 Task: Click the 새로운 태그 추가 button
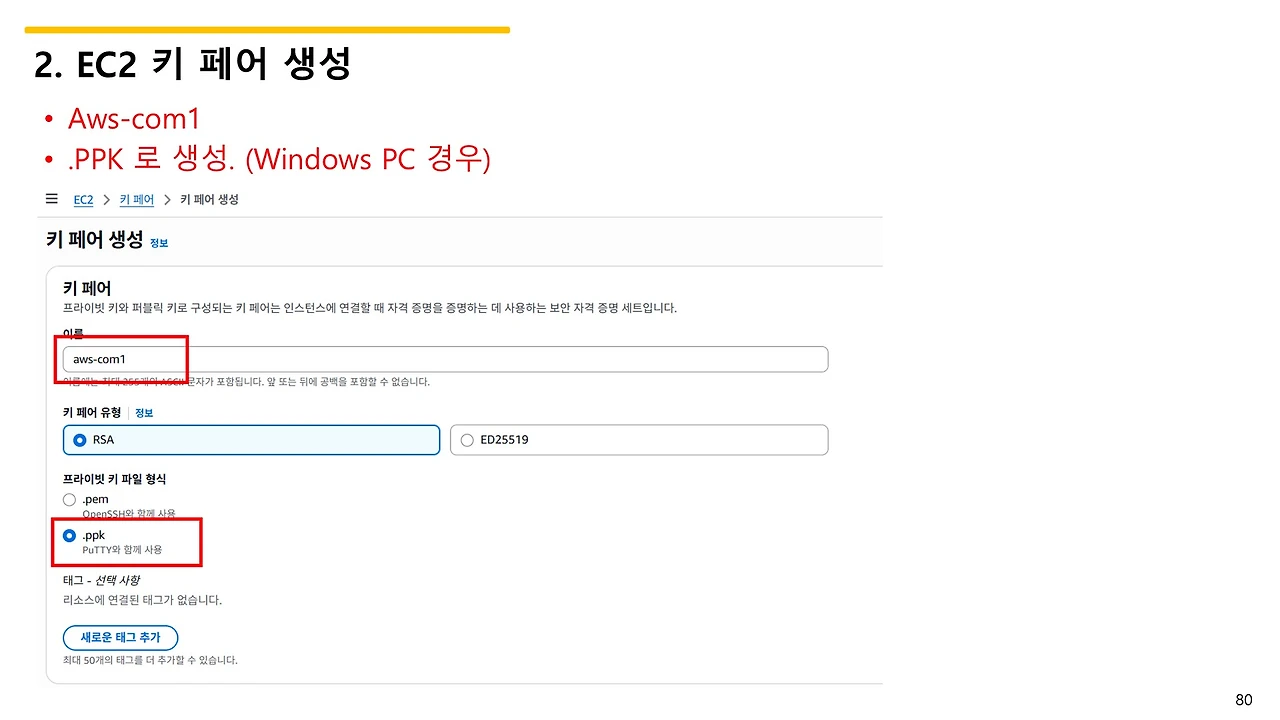click(120, 638)
